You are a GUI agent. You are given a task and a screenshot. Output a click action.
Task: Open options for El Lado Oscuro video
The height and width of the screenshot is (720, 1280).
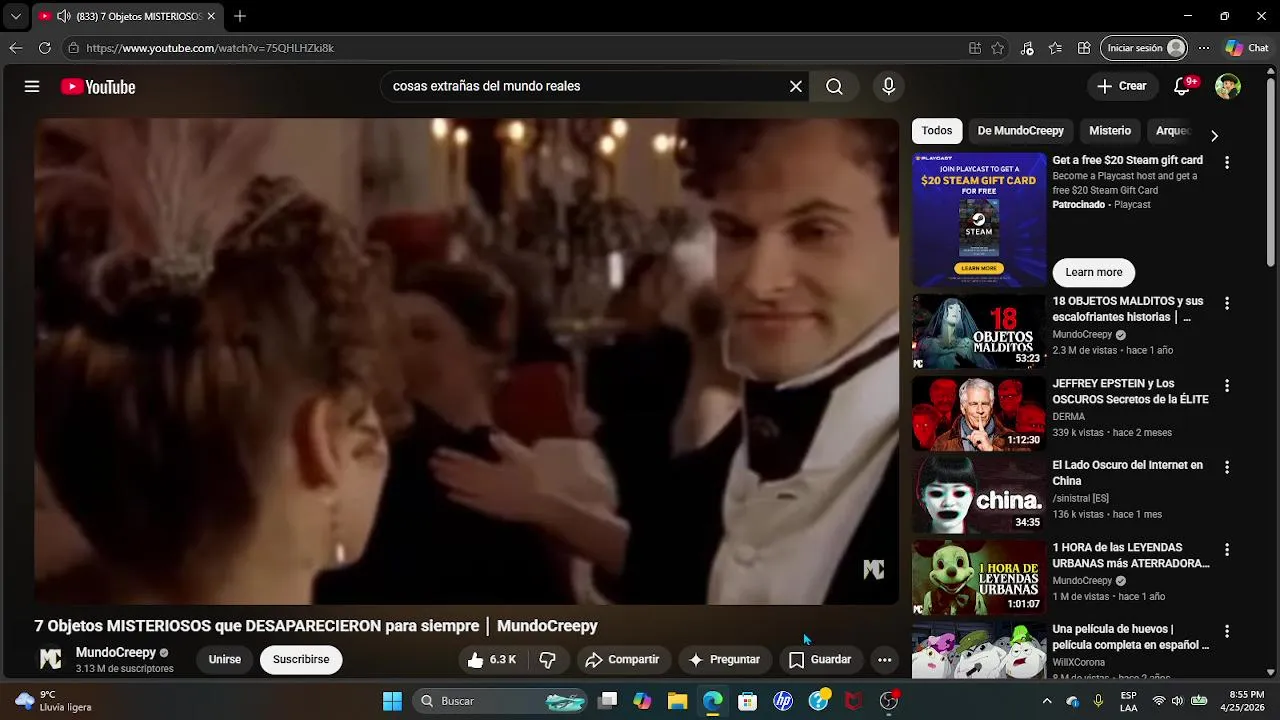[x=1227, y=467]
